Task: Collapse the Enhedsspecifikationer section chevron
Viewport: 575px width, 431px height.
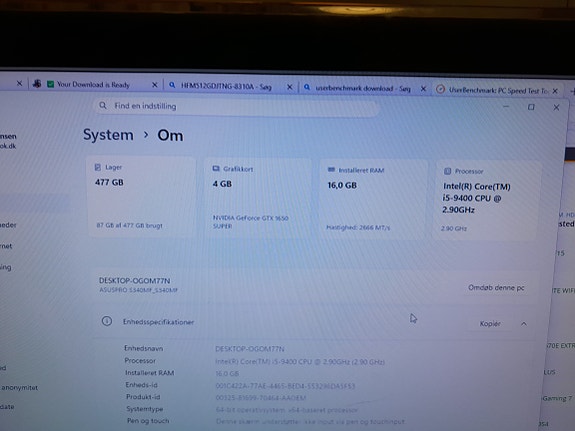Action: point(524,324)
